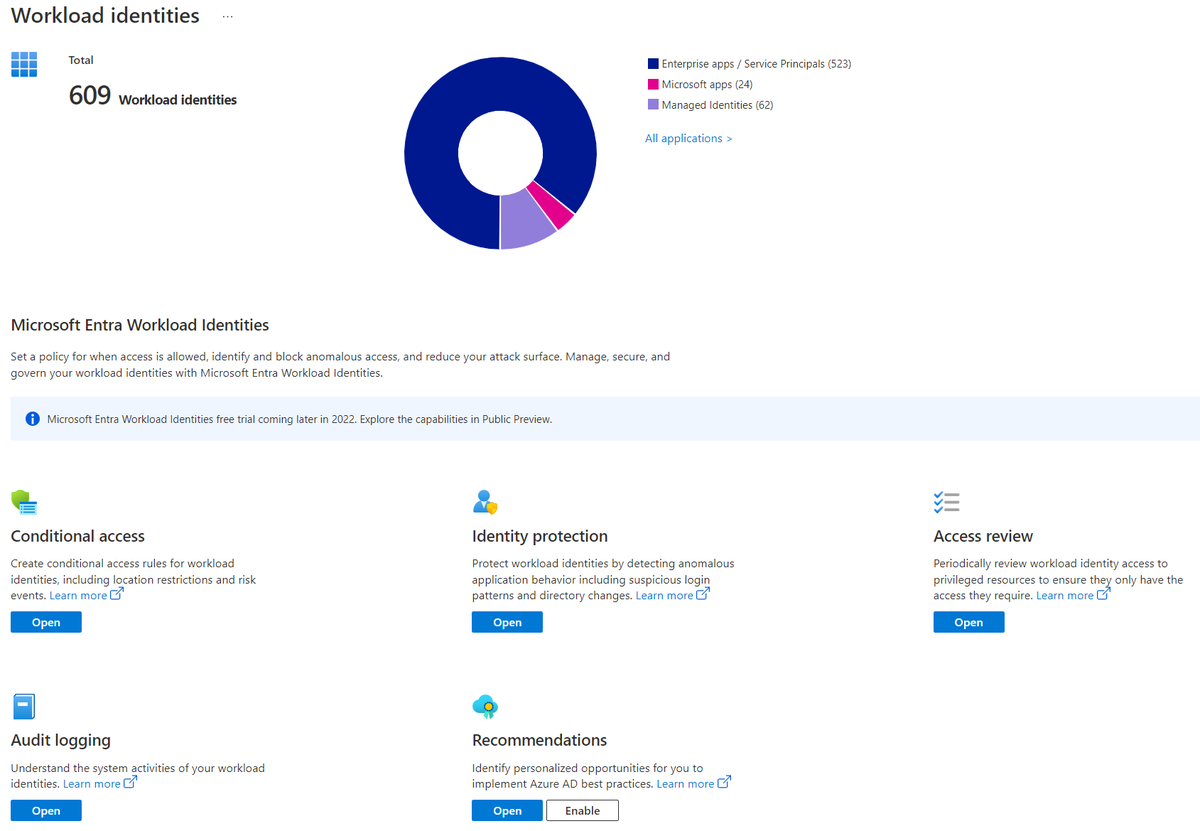Image resolution: width=1200 pixels, height=831 pixels.
Task: Click the Enterprise apps / Service Principals (523) legend label
Action: (x=756, y=64)
